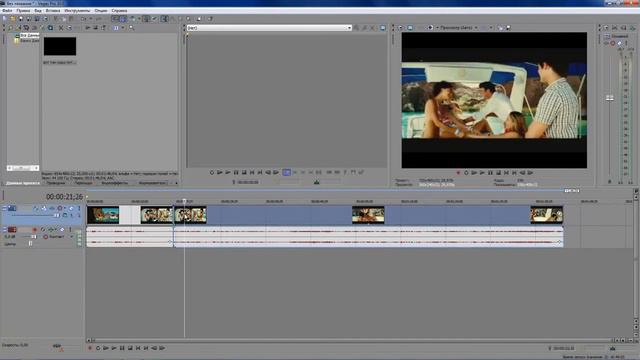The image size is (640, 360).
Task: Open the Файл menu
Action: click(x=7, y=11)
